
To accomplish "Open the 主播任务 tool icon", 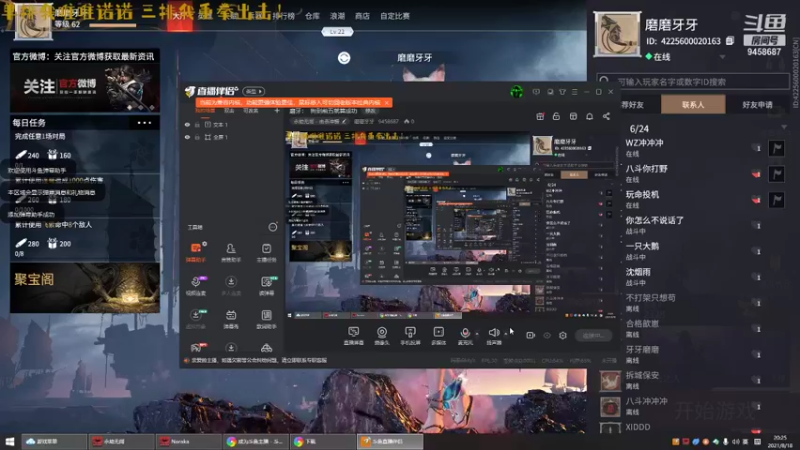I will coord(266,252).
